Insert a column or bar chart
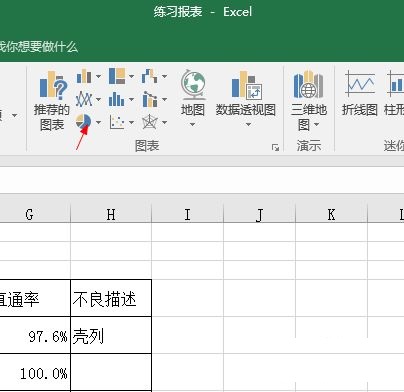Screen dimensions: 404x392 [x=84, y=76]
